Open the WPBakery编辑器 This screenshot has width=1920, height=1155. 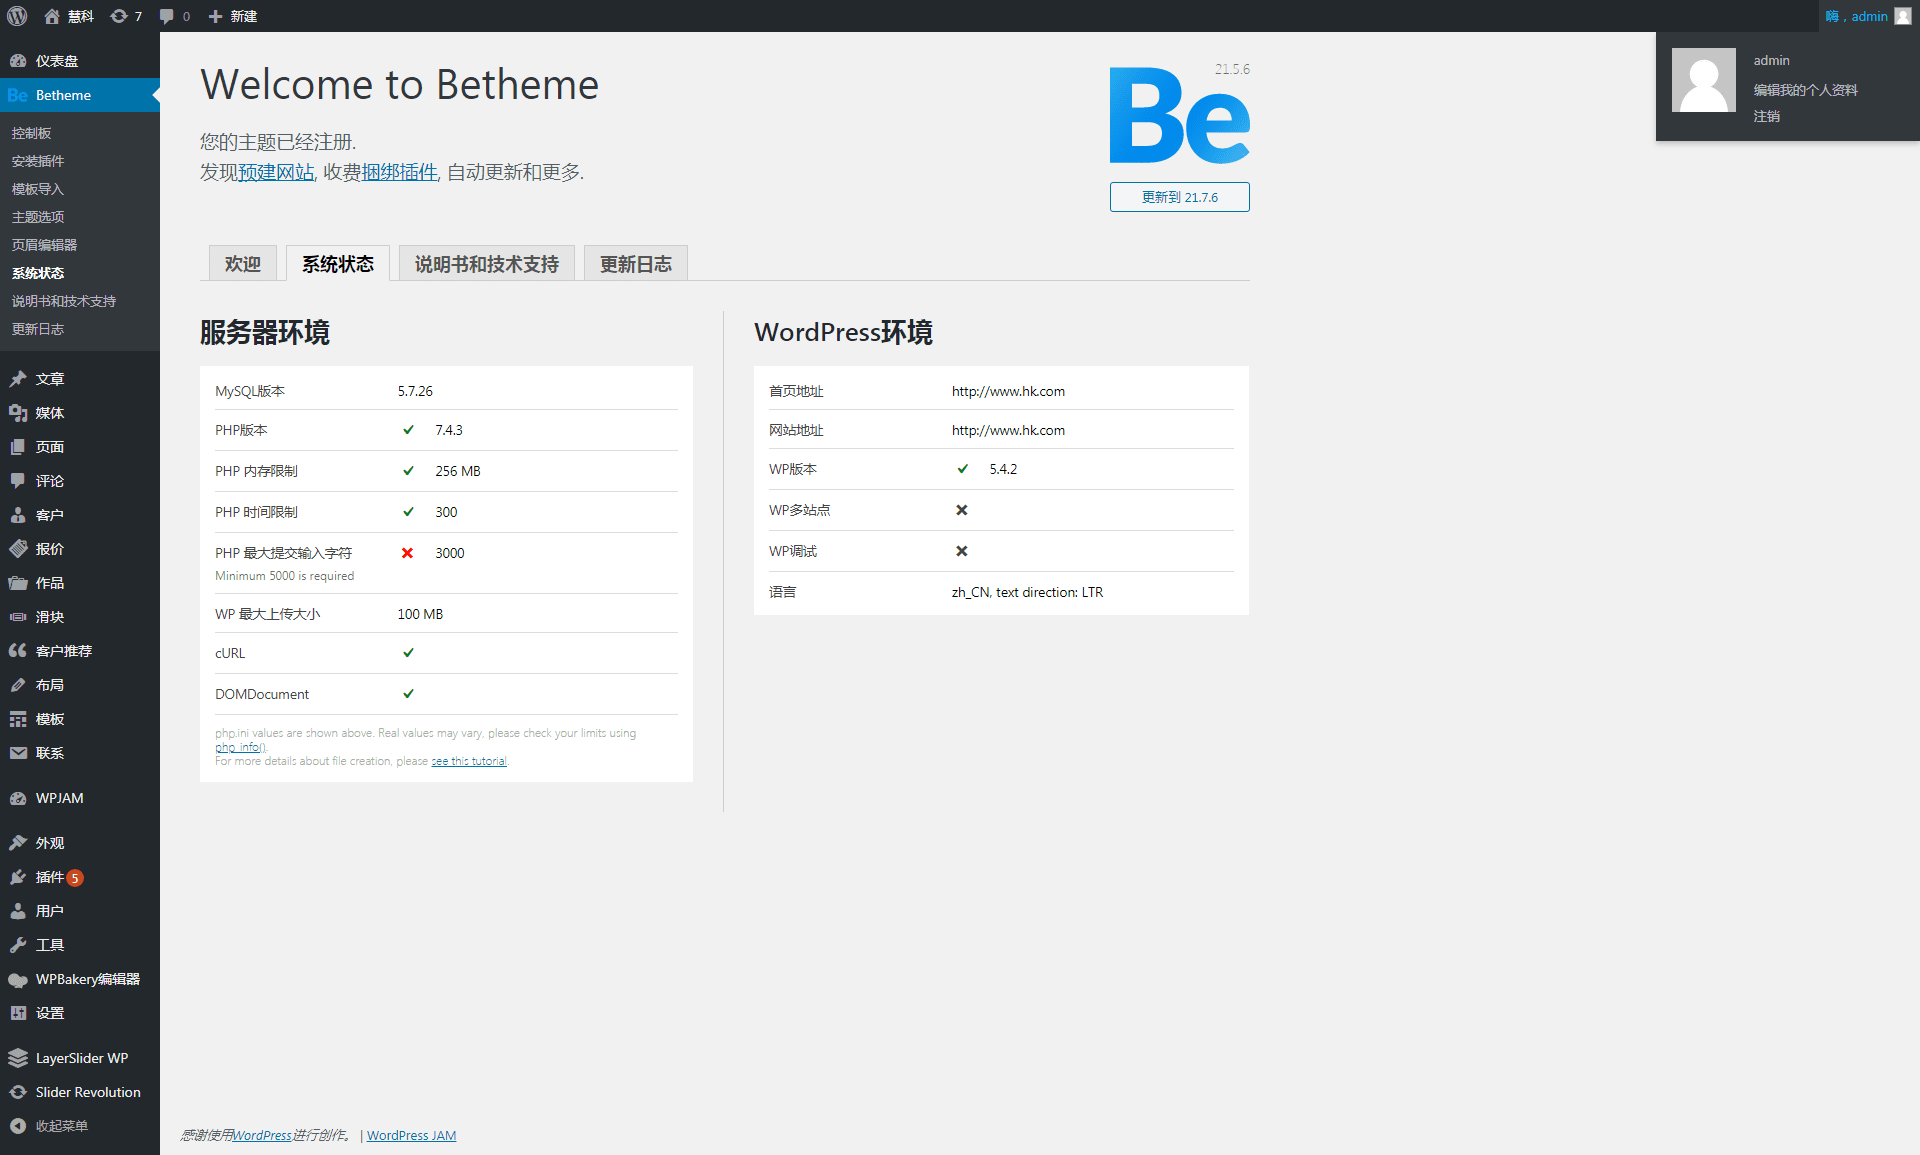point(87,979)
